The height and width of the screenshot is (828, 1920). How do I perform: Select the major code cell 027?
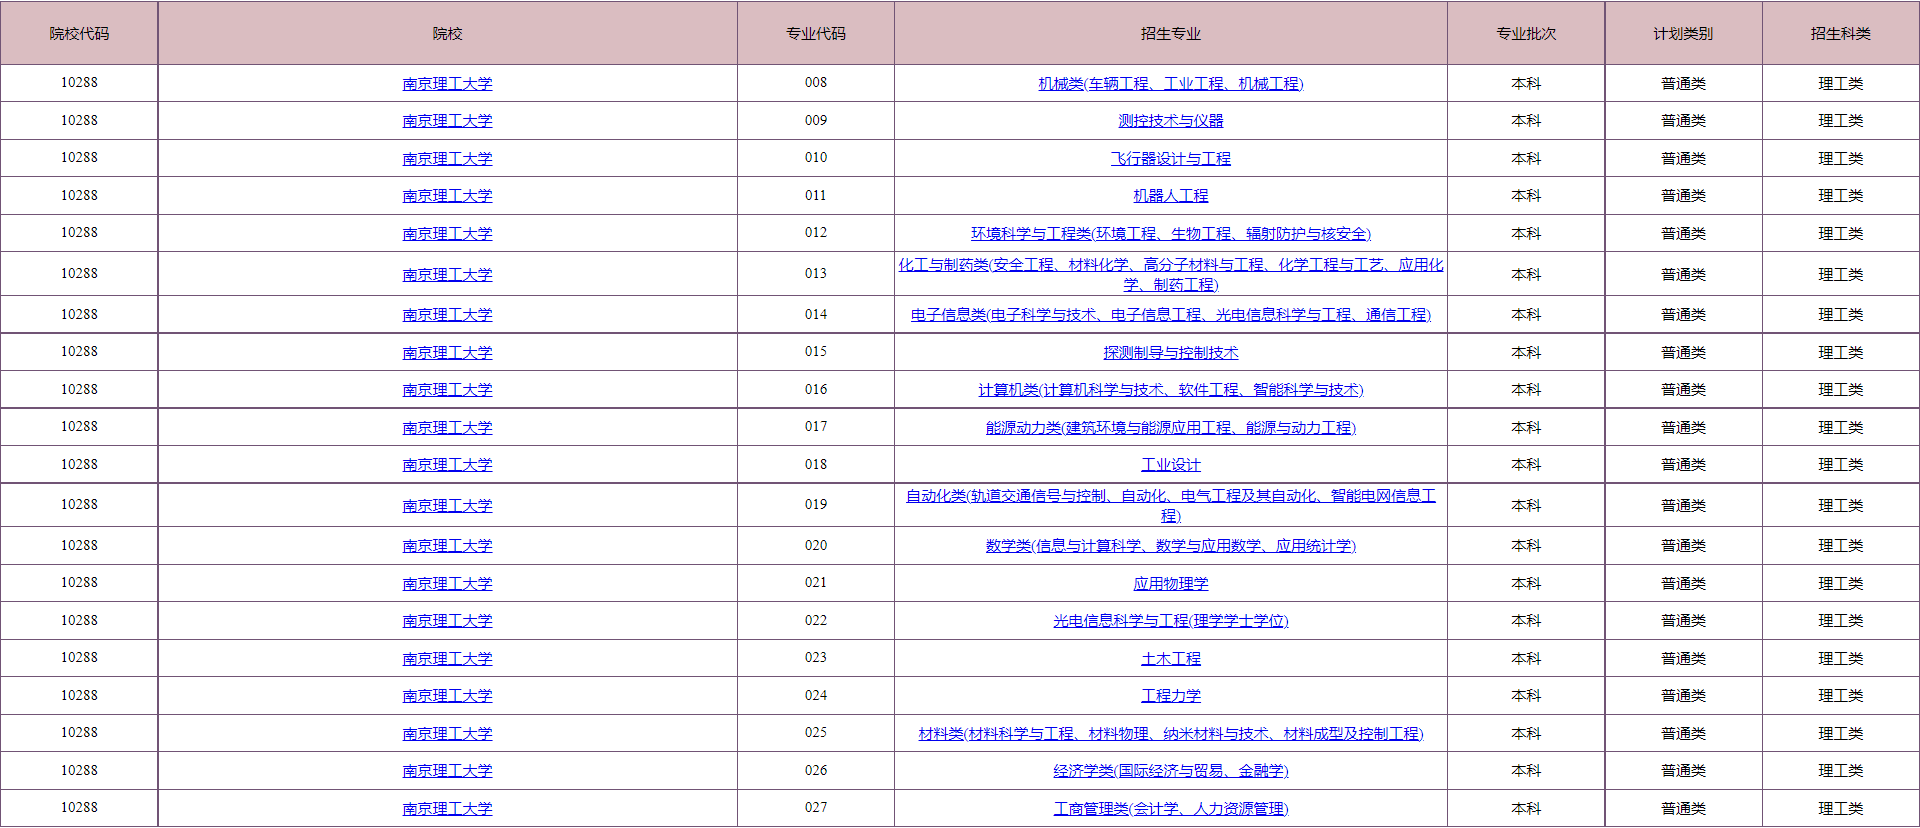[x=816, y=808]
